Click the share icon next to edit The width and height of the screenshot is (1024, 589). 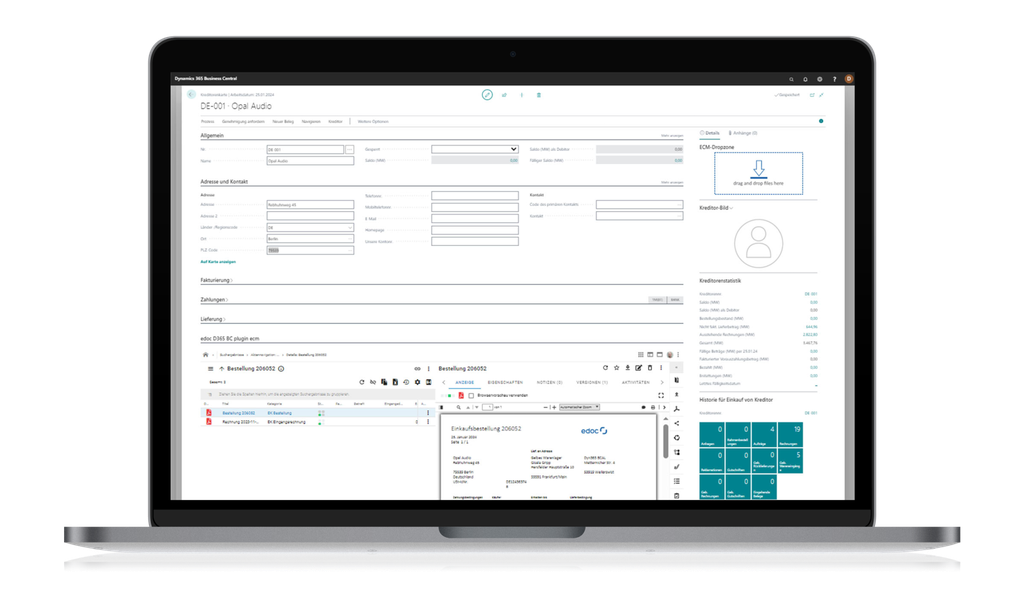[504, 95]
